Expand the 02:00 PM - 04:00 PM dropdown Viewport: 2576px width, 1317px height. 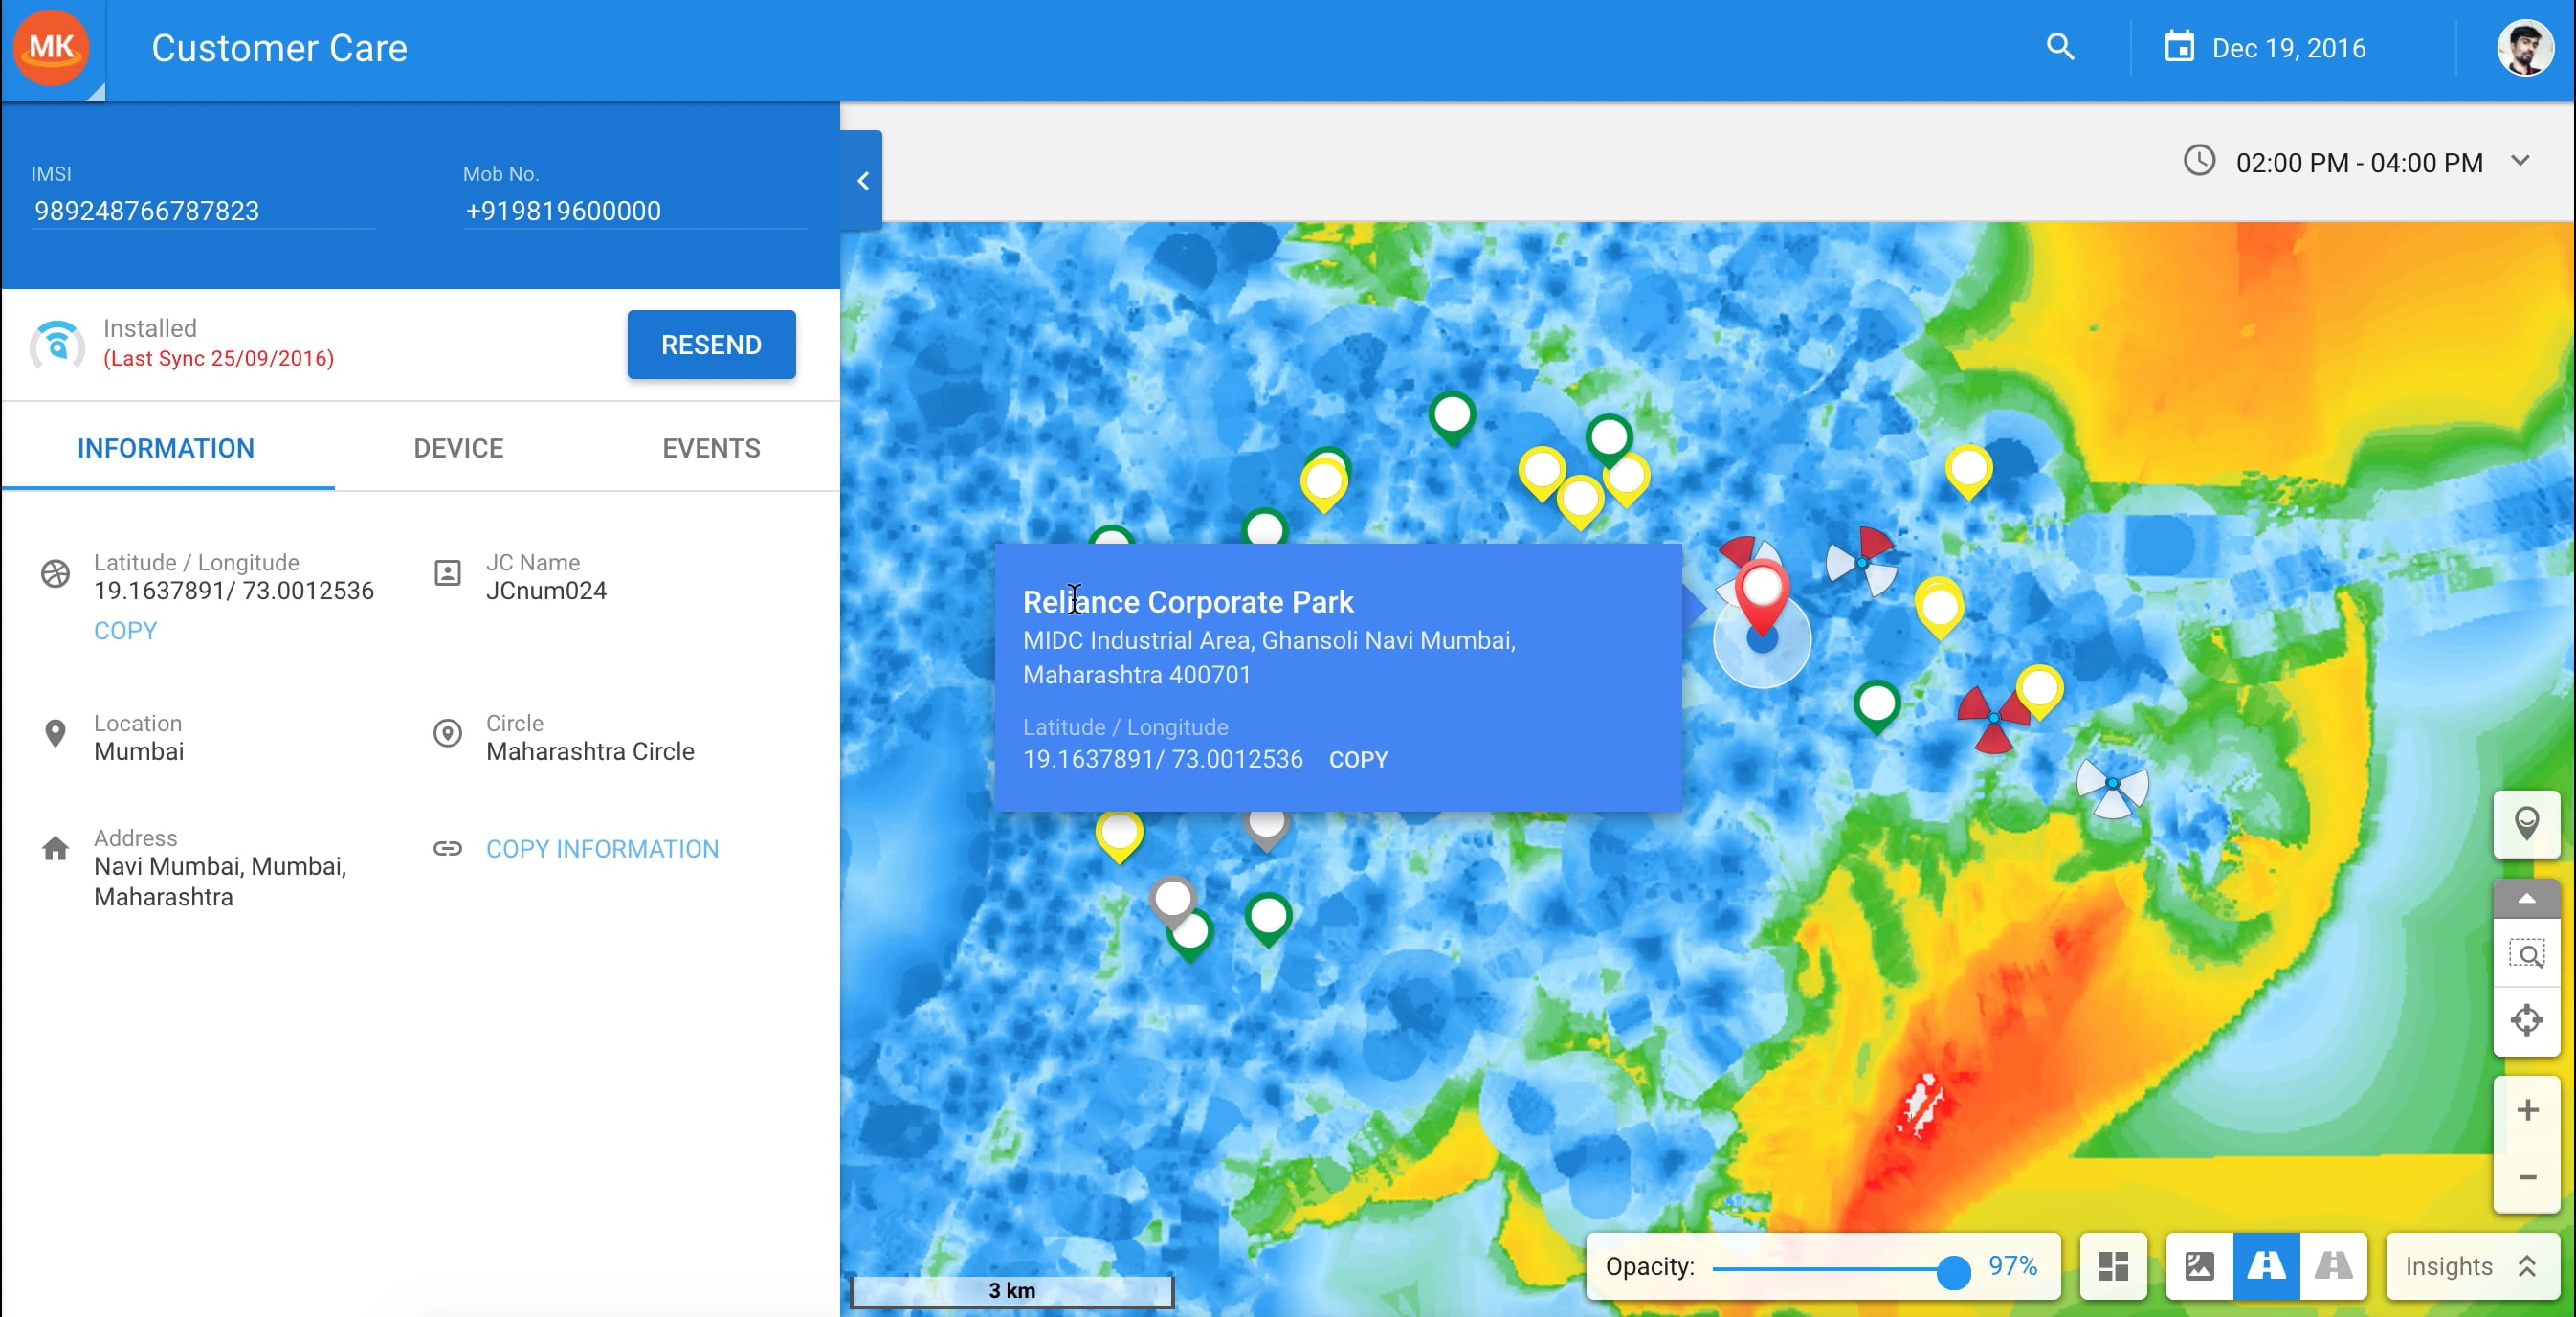(2520, 161)
